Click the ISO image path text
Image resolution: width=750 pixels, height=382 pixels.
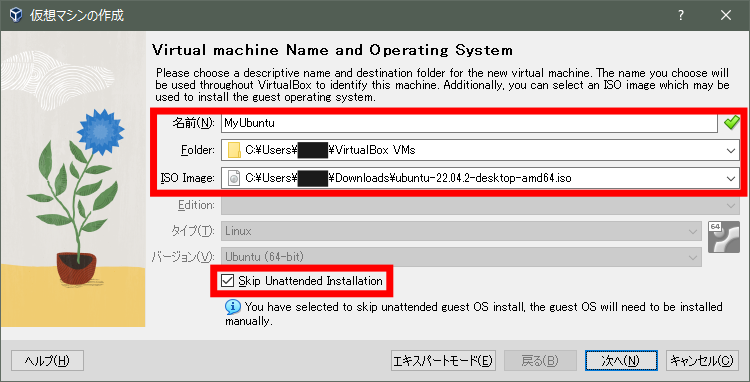(x=408, y=178)
